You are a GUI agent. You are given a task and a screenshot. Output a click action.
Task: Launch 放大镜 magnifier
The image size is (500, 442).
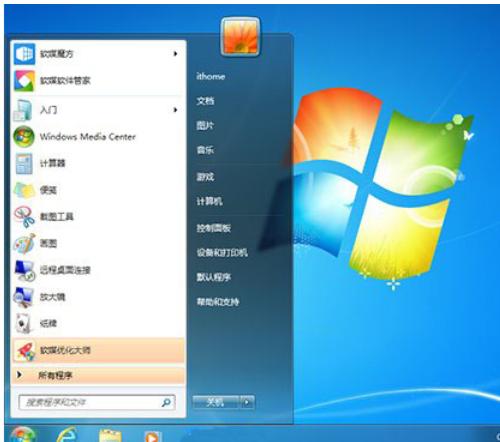(98, 297)
